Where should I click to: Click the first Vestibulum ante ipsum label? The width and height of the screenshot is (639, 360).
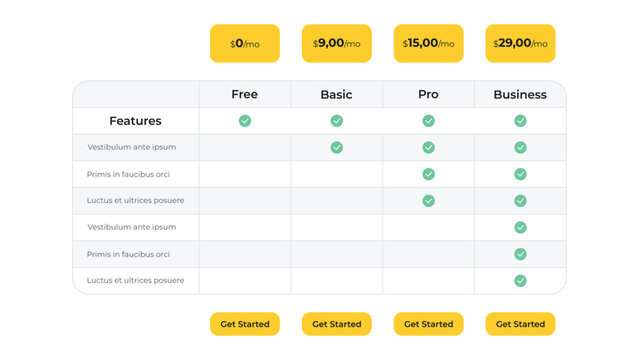tap(132, 147)
